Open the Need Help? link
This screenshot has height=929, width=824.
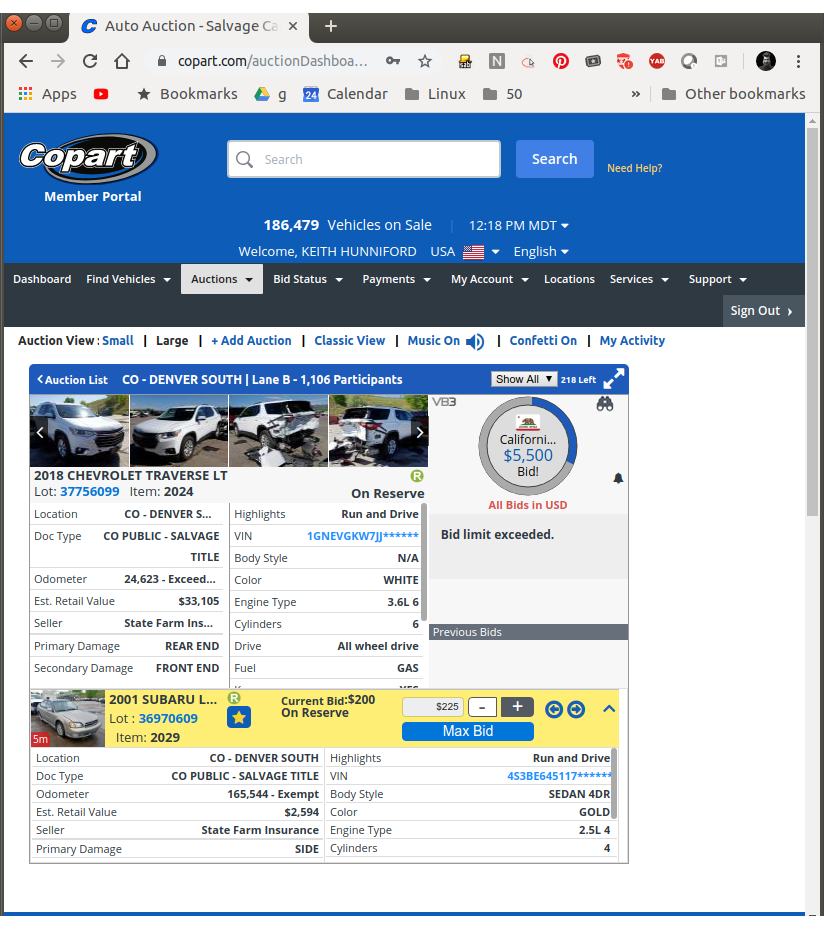634,168
